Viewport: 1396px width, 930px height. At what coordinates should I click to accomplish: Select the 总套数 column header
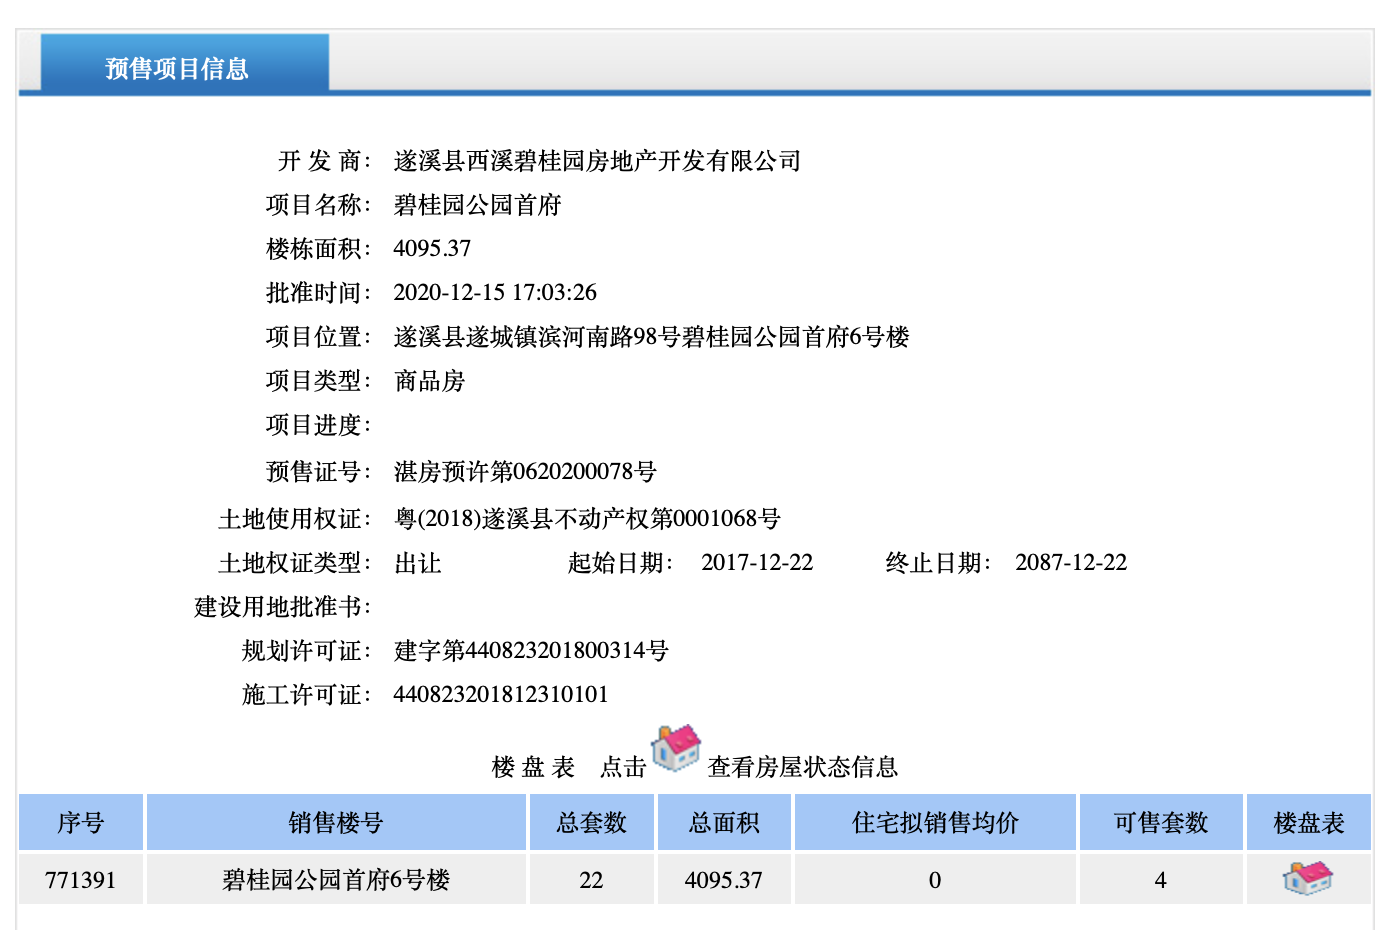point(592,822)
